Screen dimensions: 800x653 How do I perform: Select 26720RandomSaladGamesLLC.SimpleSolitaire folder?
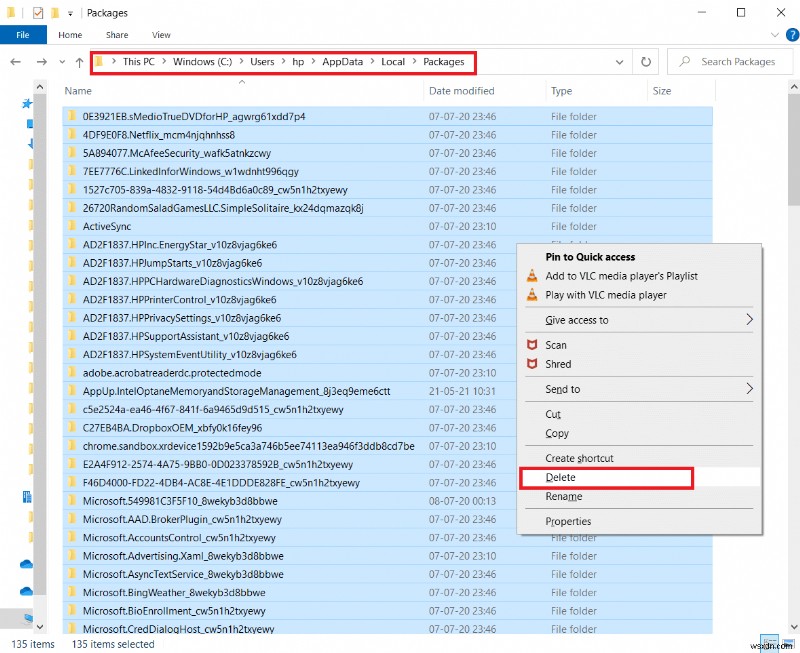[223, 208]
